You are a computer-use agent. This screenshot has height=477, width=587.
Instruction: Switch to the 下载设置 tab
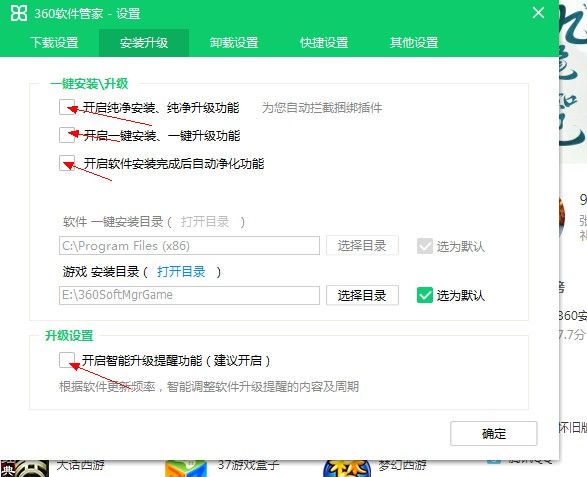(x=54, y=43)
